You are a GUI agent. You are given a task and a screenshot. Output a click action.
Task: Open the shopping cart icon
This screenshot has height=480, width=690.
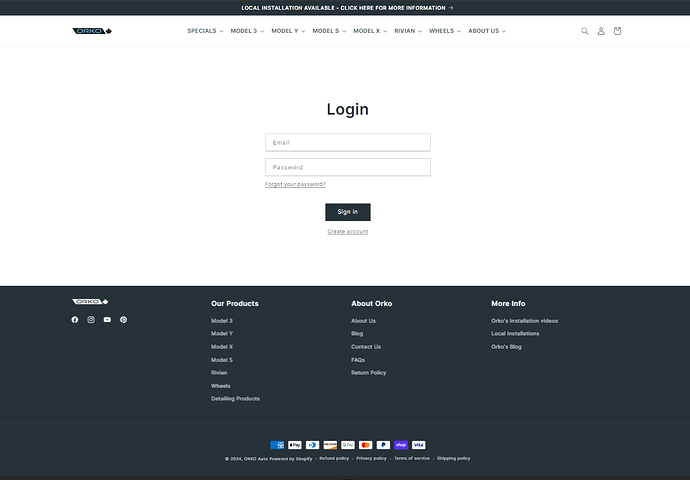(x=617, y=31)
